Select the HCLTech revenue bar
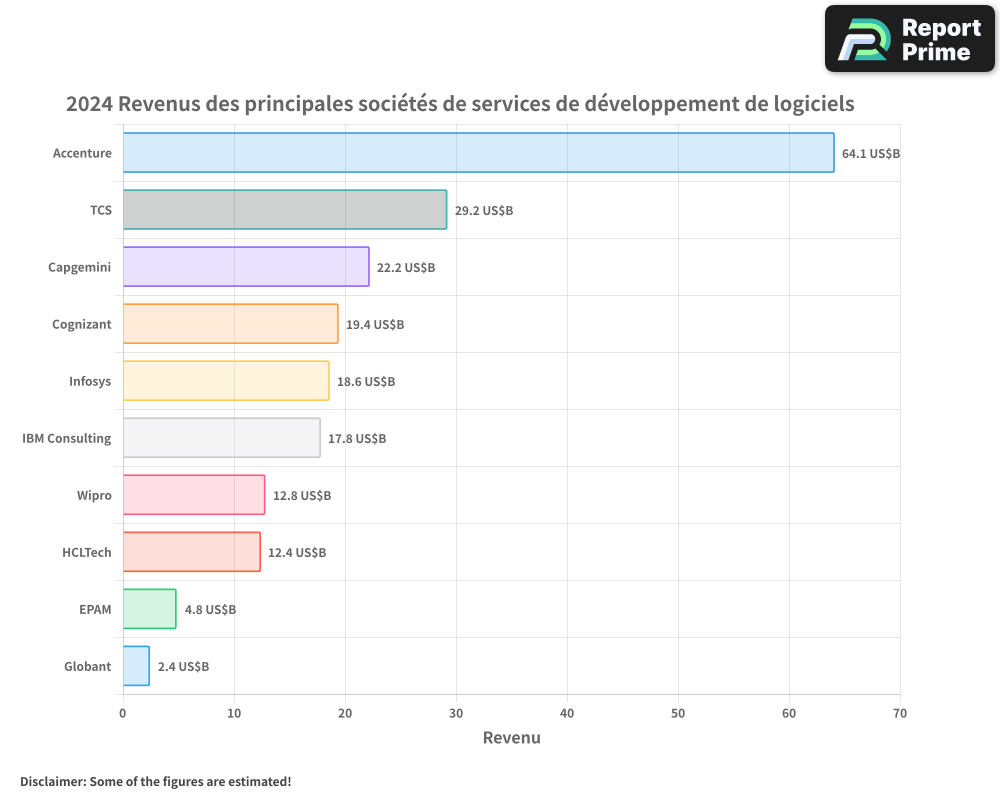 click(x=190, y=552)
